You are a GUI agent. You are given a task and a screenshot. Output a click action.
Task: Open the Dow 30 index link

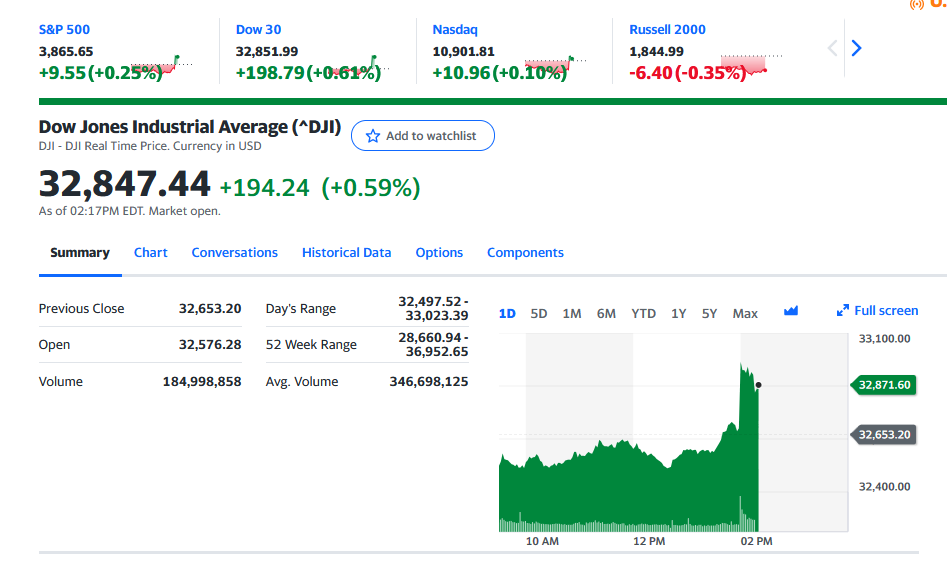[x=258, y=30]
